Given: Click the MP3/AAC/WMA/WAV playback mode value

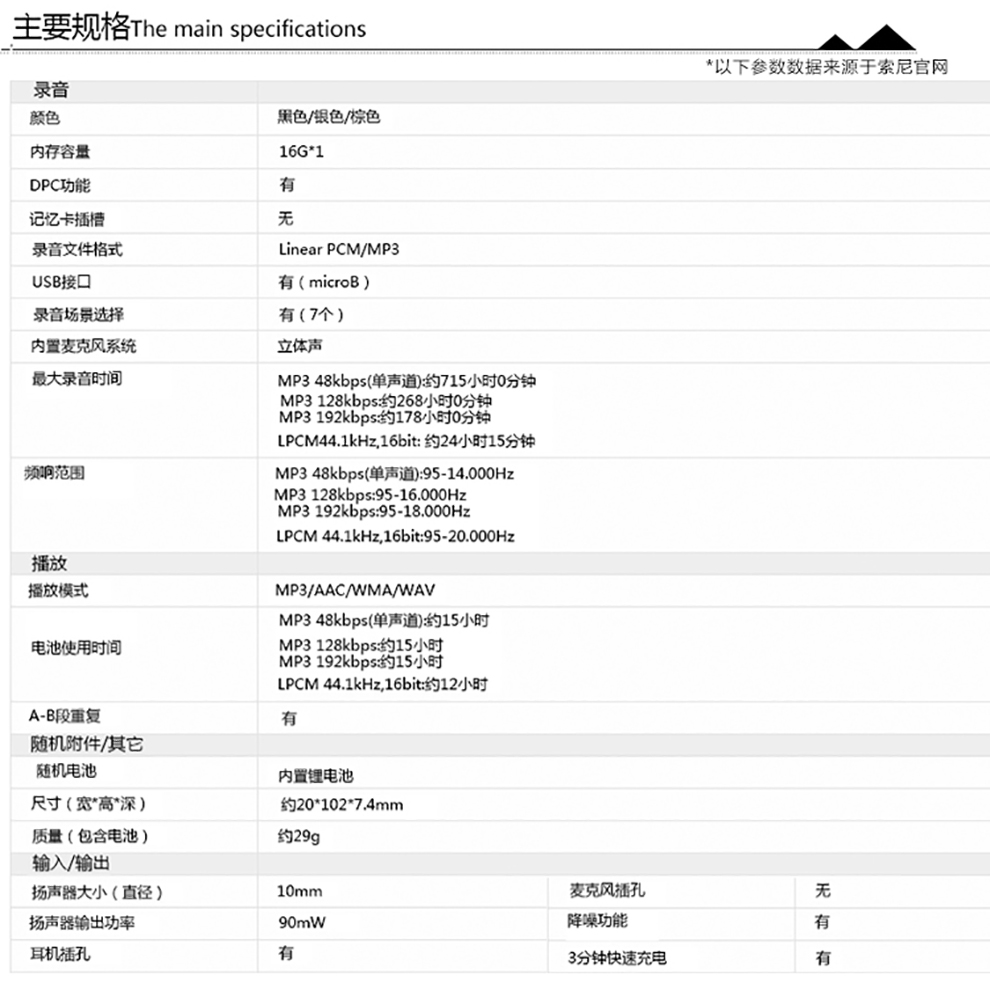Looking at the screenshot, I should pyautogui.click(x=355, y=591).
